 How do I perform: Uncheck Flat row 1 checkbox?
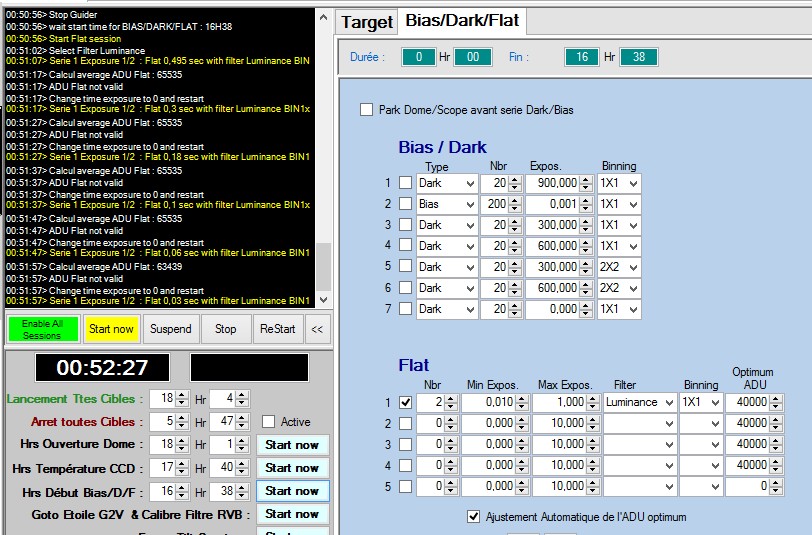tap(405, 402)
